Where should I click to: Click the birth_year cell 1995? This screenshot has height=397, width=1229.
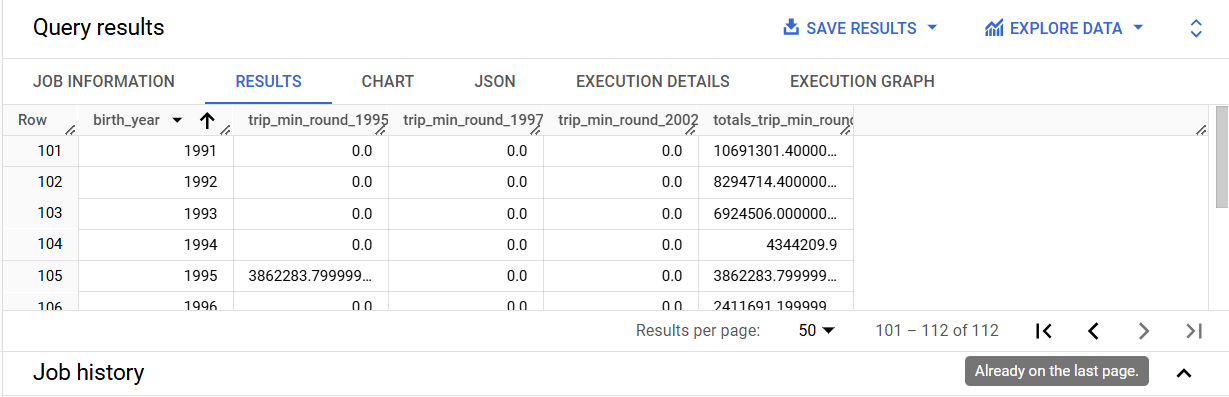156,275
